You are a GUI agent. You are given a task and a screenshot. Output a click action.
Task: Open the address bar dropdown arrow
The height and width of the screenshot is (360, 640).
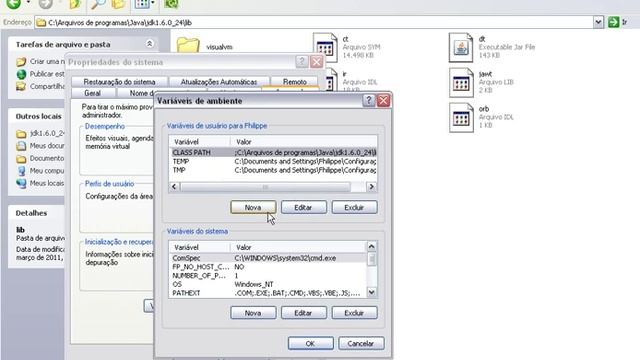coord(598,22)
